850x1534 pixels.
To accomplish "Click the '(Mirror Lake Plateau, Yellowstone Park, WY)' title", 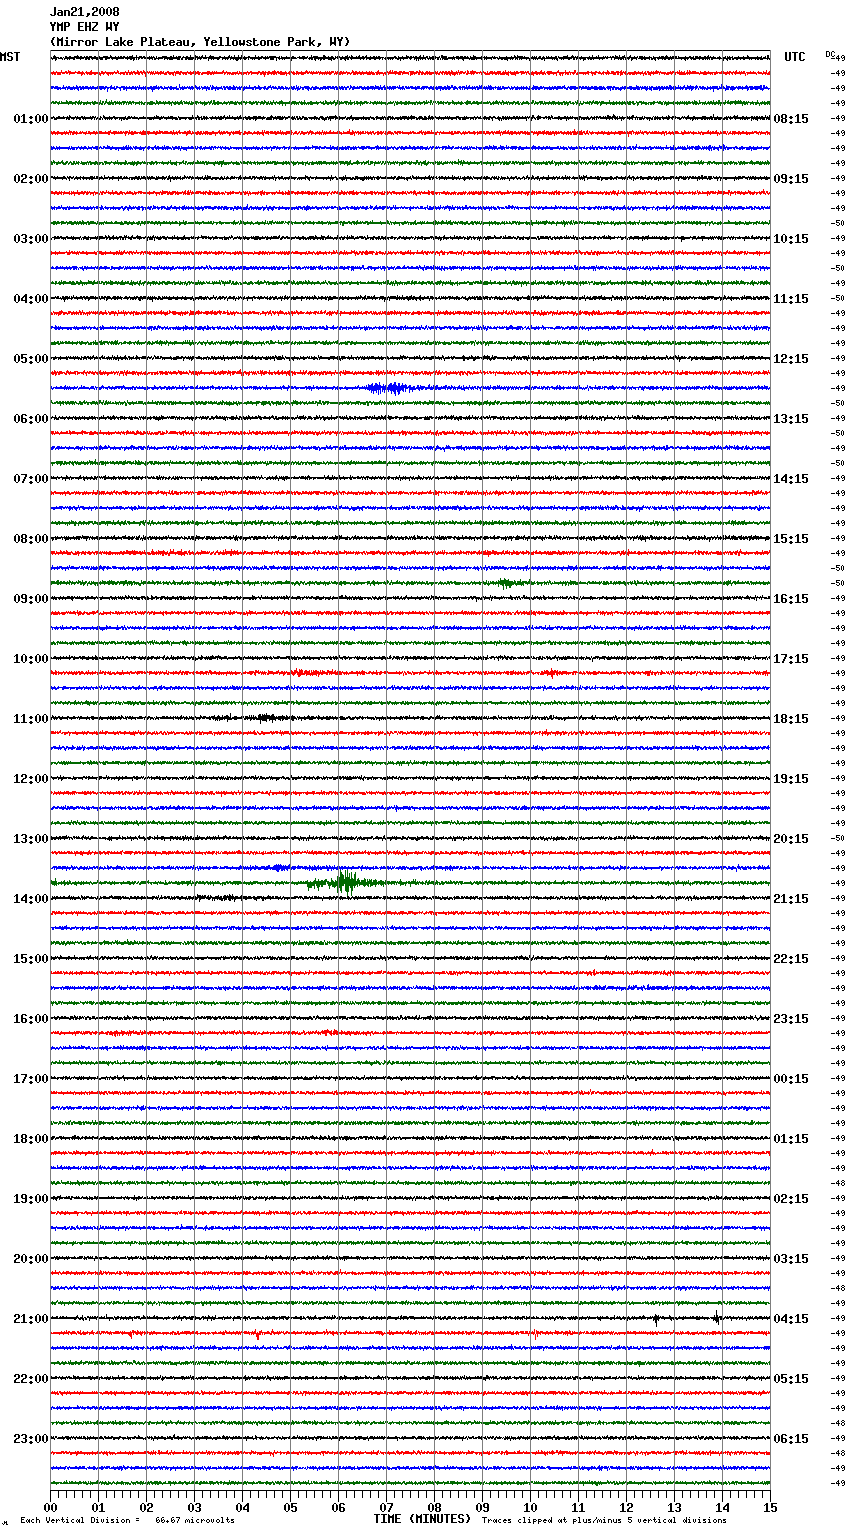I will point(200,42).
